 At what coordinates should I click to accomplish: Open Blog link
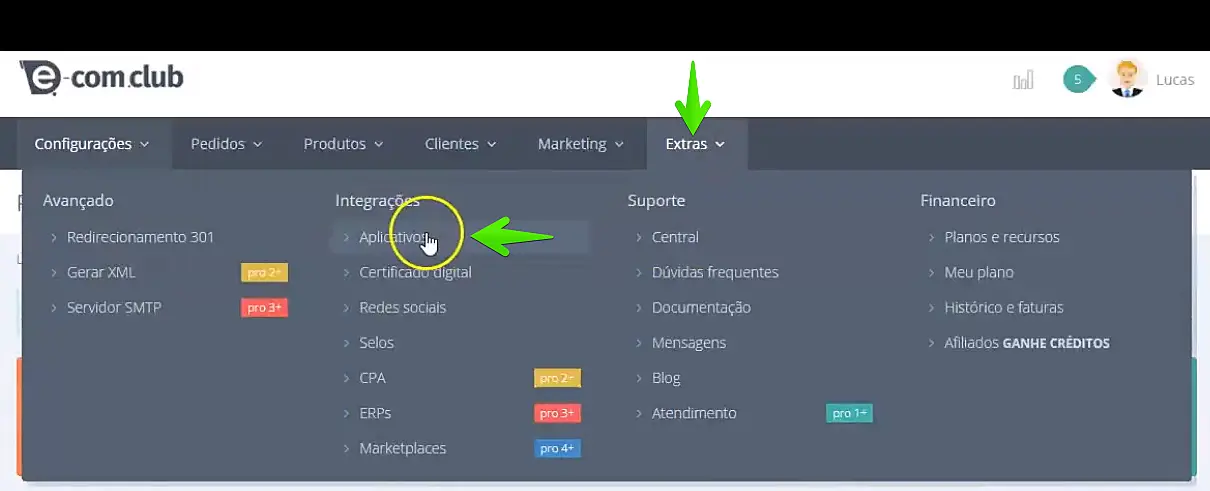(666, 378)
